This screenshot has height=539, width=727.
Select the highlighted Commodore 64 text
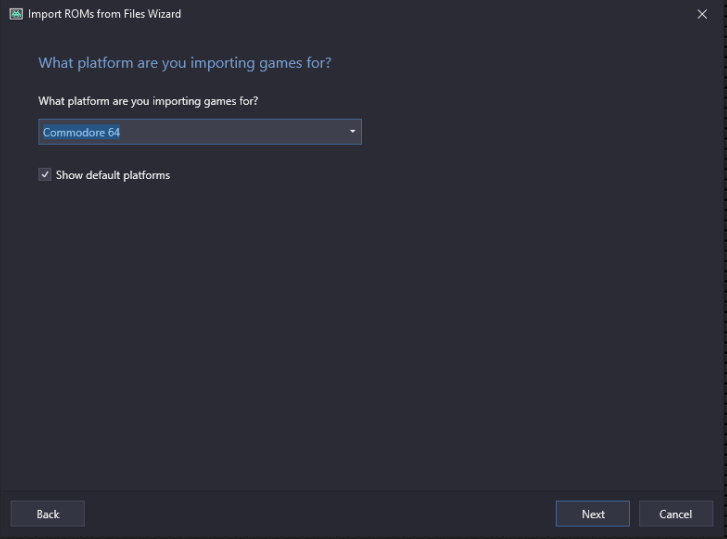tap(81, 132)
